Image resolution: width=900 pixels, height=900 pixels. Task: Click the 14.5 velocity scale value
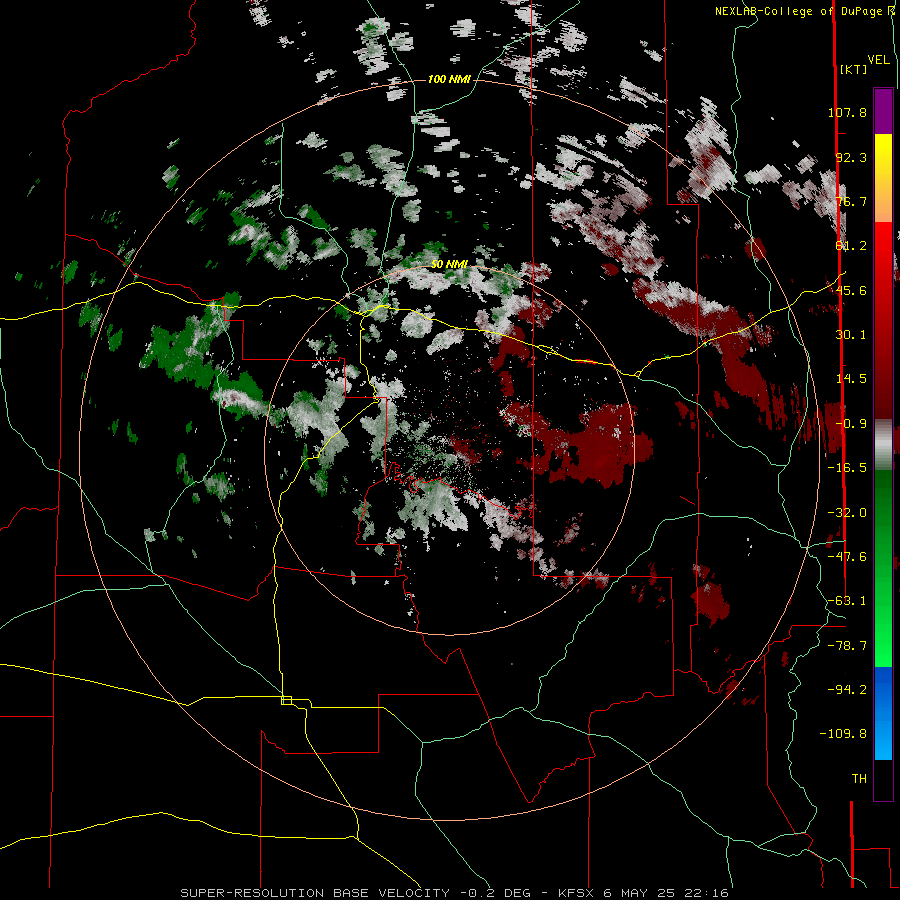coord(851,379)
